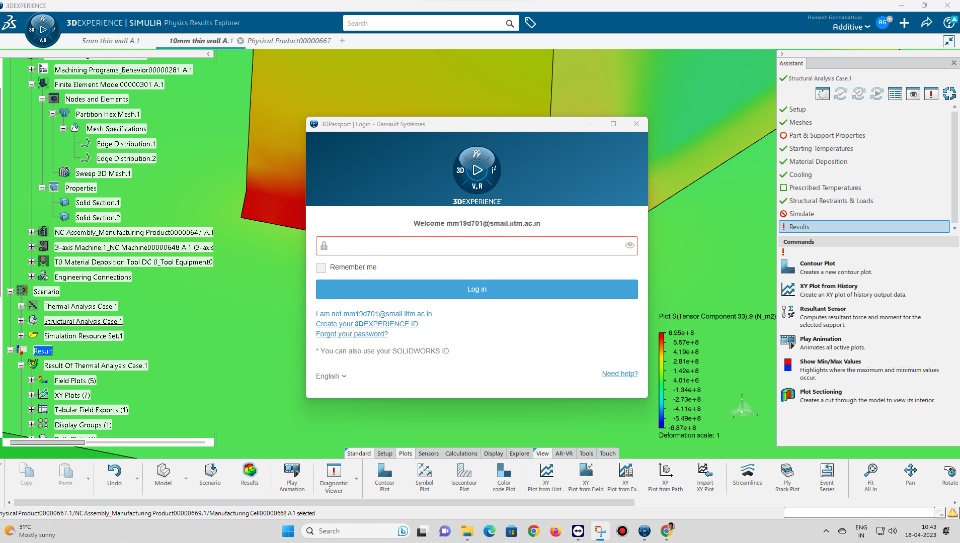Screen dimensions: 960x543
Task: Select the Isocontour Plot tool
Action: pos(464,470)
